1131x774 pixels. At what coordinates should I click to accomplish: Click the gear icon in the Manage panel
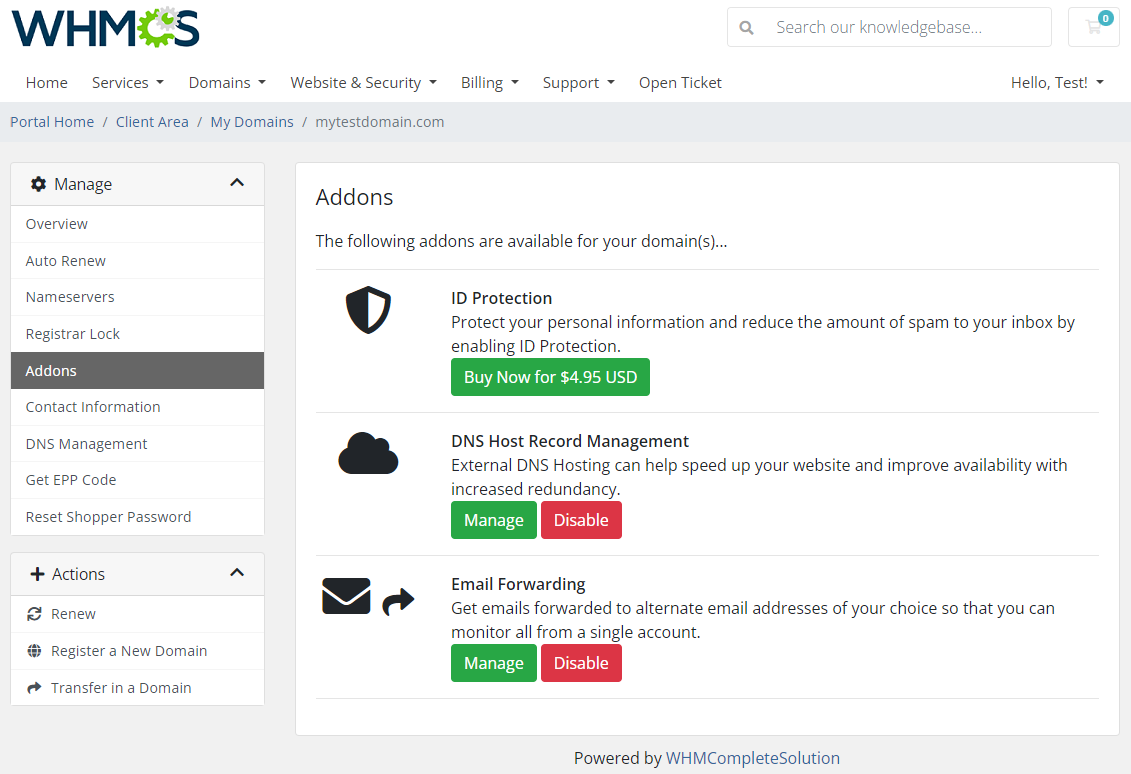pyautogui.click(x=38, y=183)
